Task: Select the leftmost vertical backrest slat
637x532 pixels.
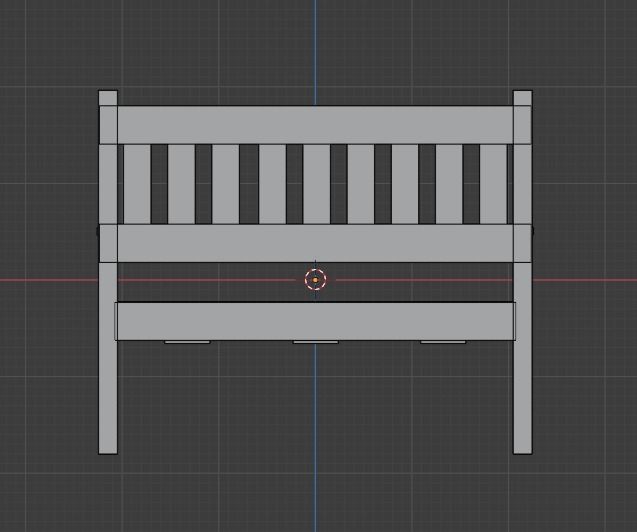Action: [x=137, y=184]
